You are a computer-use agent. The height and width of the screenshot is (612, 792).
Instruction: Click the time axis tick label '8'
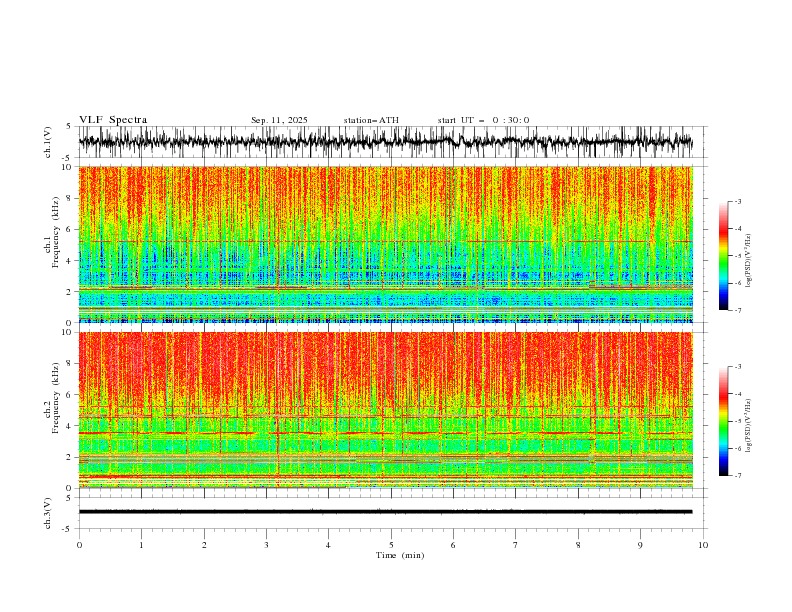coord(578,545)
